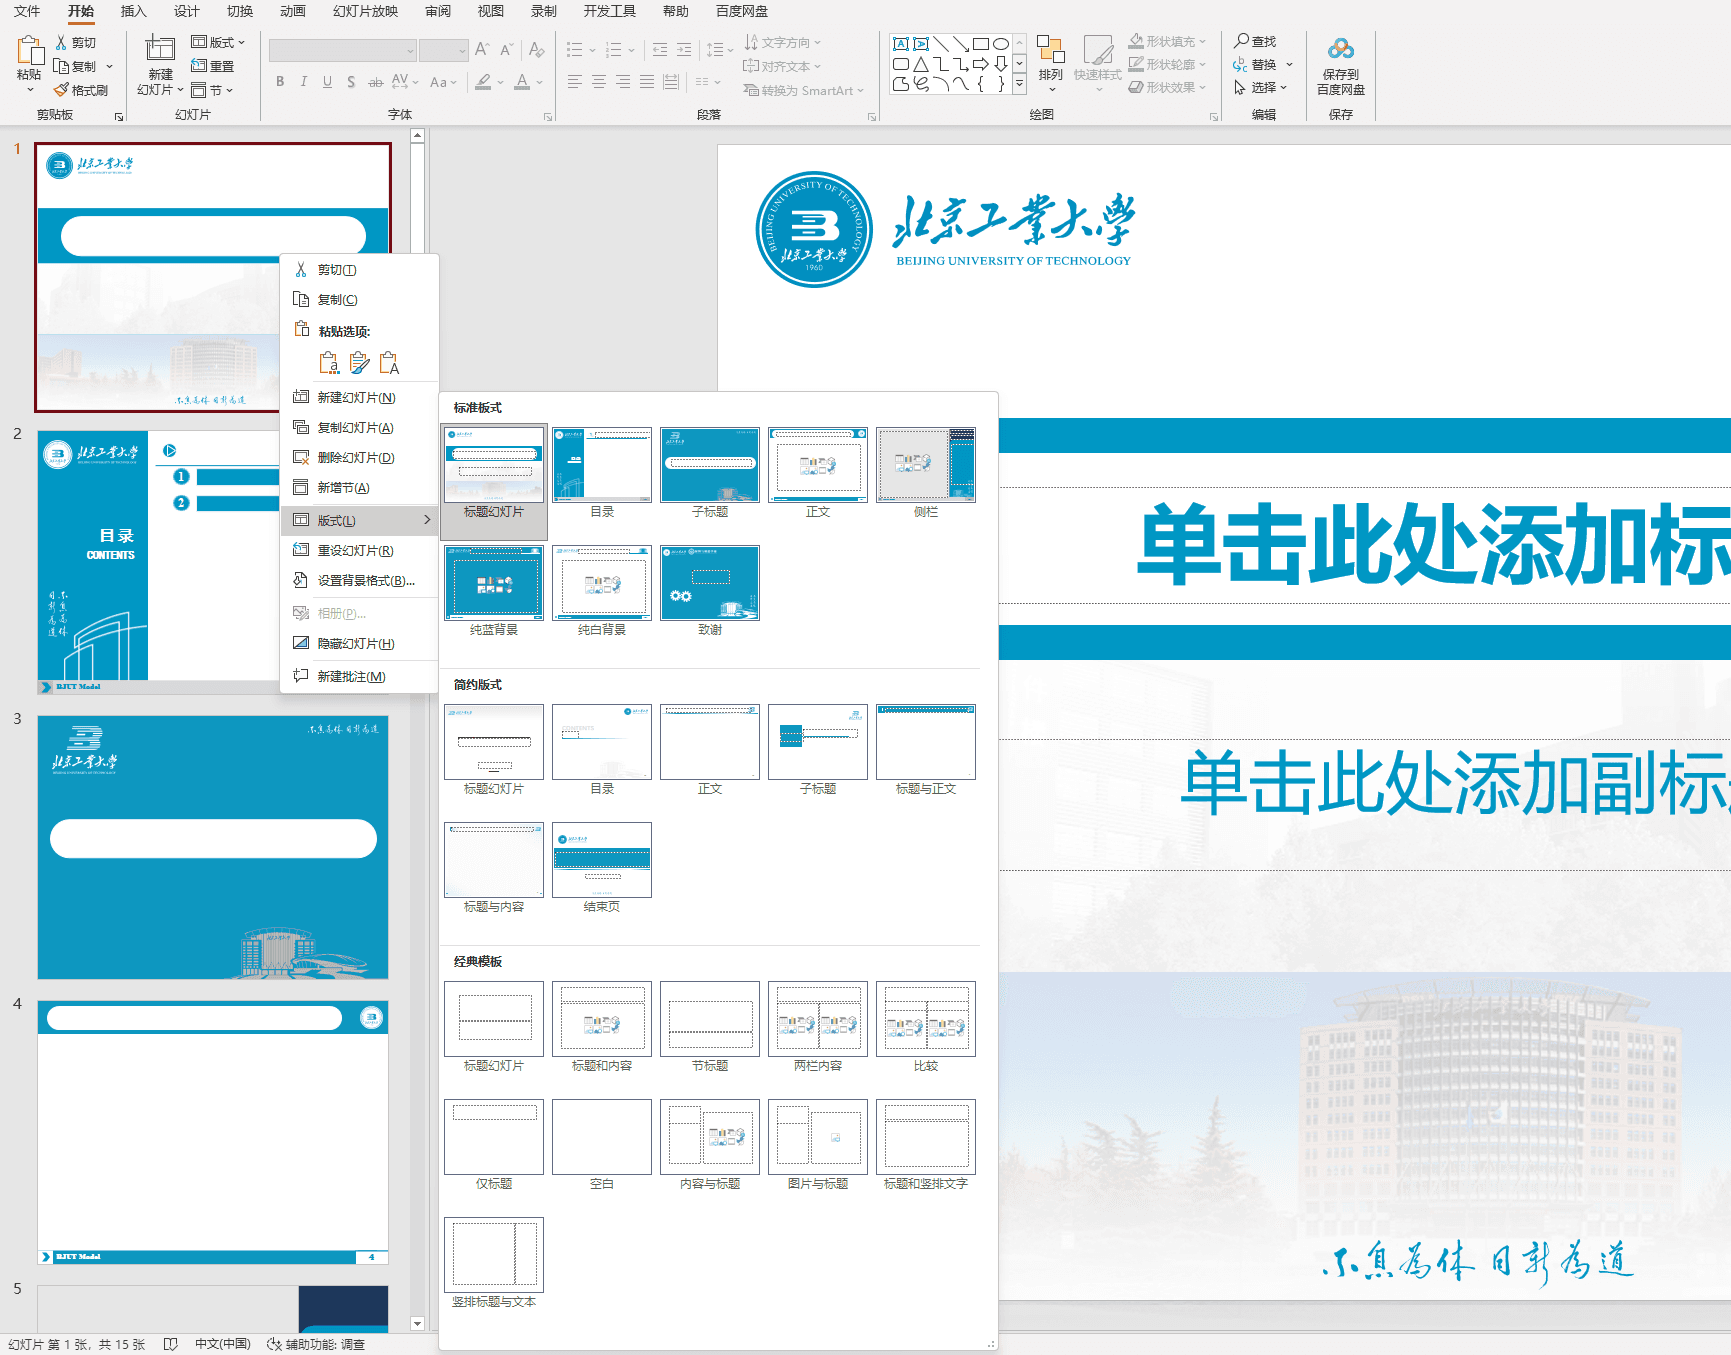
Task: Switch to the 设计 ribbon tab
Action: point(185,12)
